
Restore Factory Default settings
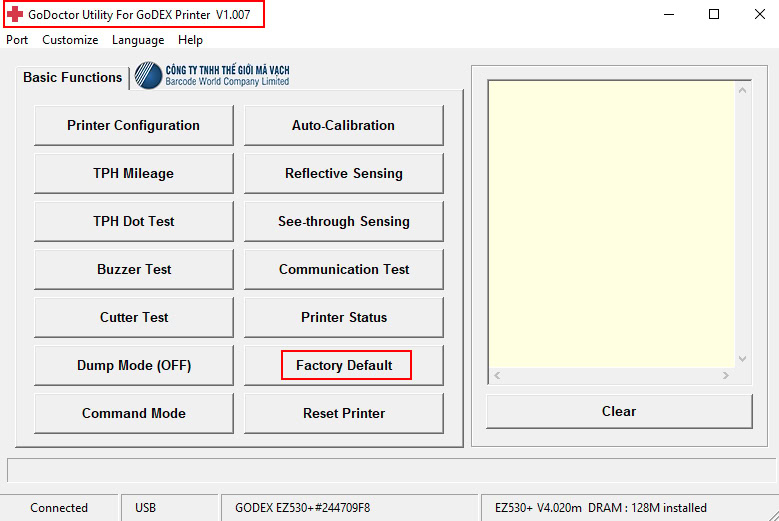(343, 365)
